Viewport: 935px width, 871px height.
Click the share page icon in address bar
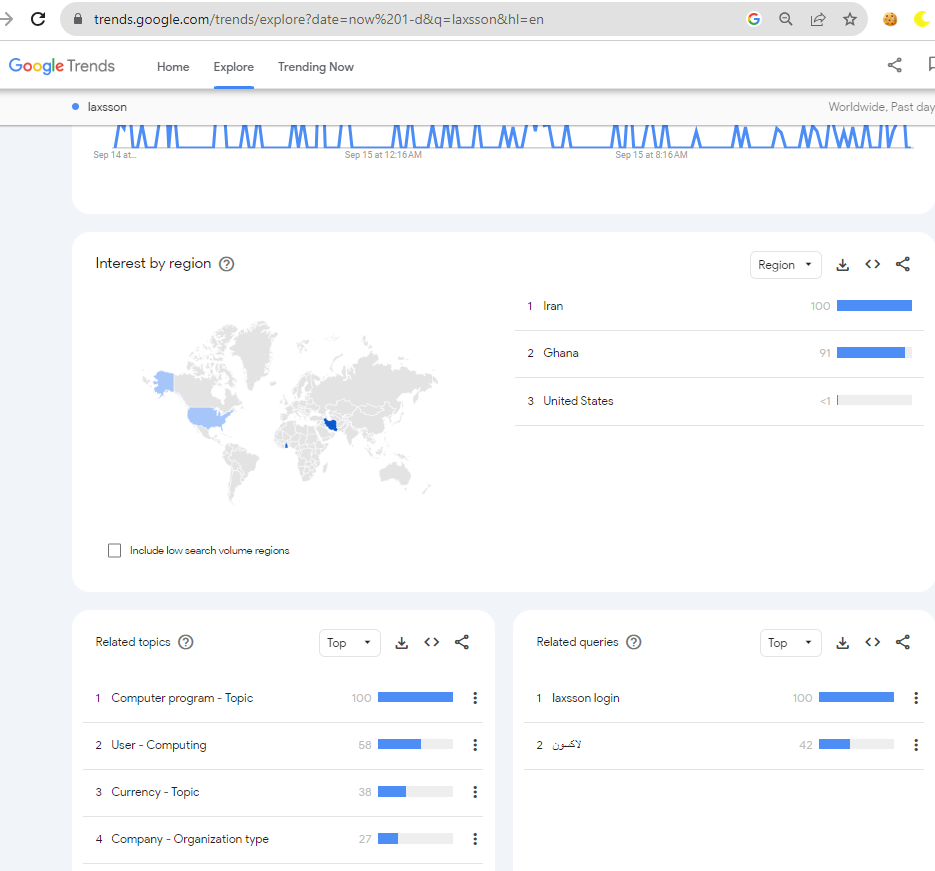point(818,19)
